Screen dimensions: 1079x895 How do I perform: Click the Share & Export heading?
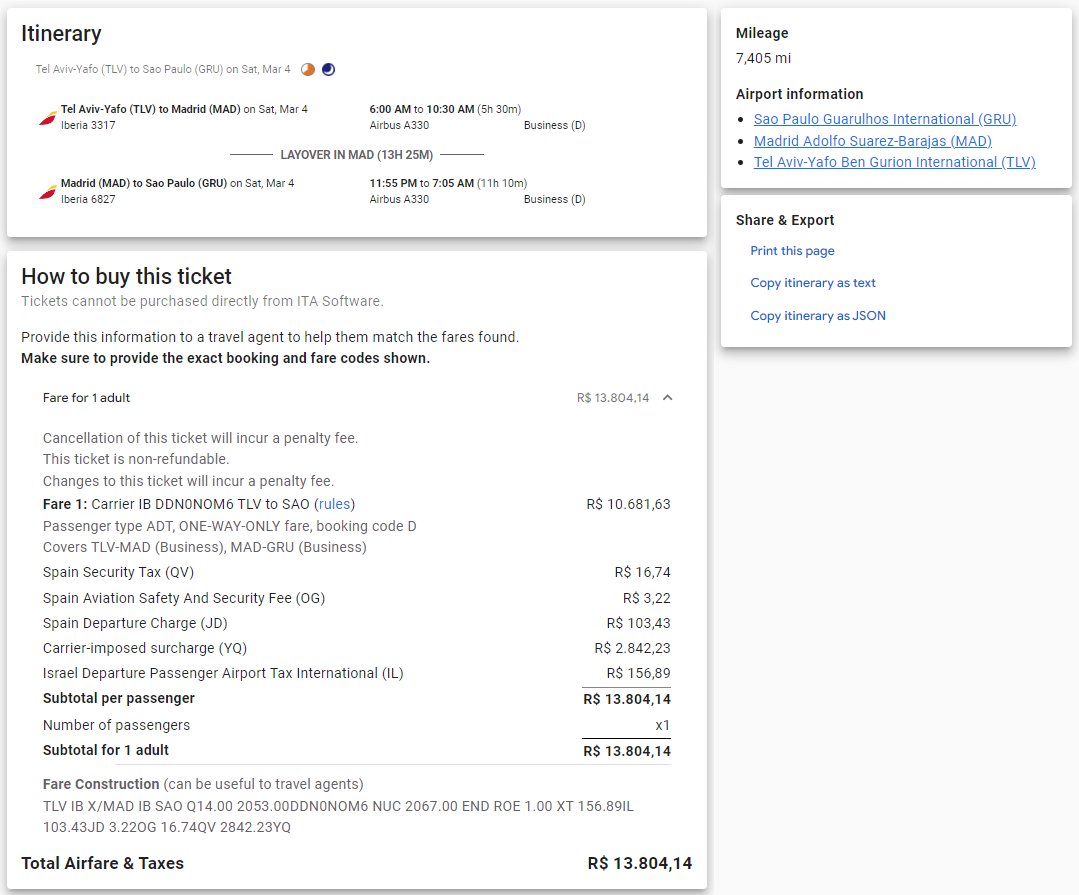pyautogui.click(x=784, y=220)
